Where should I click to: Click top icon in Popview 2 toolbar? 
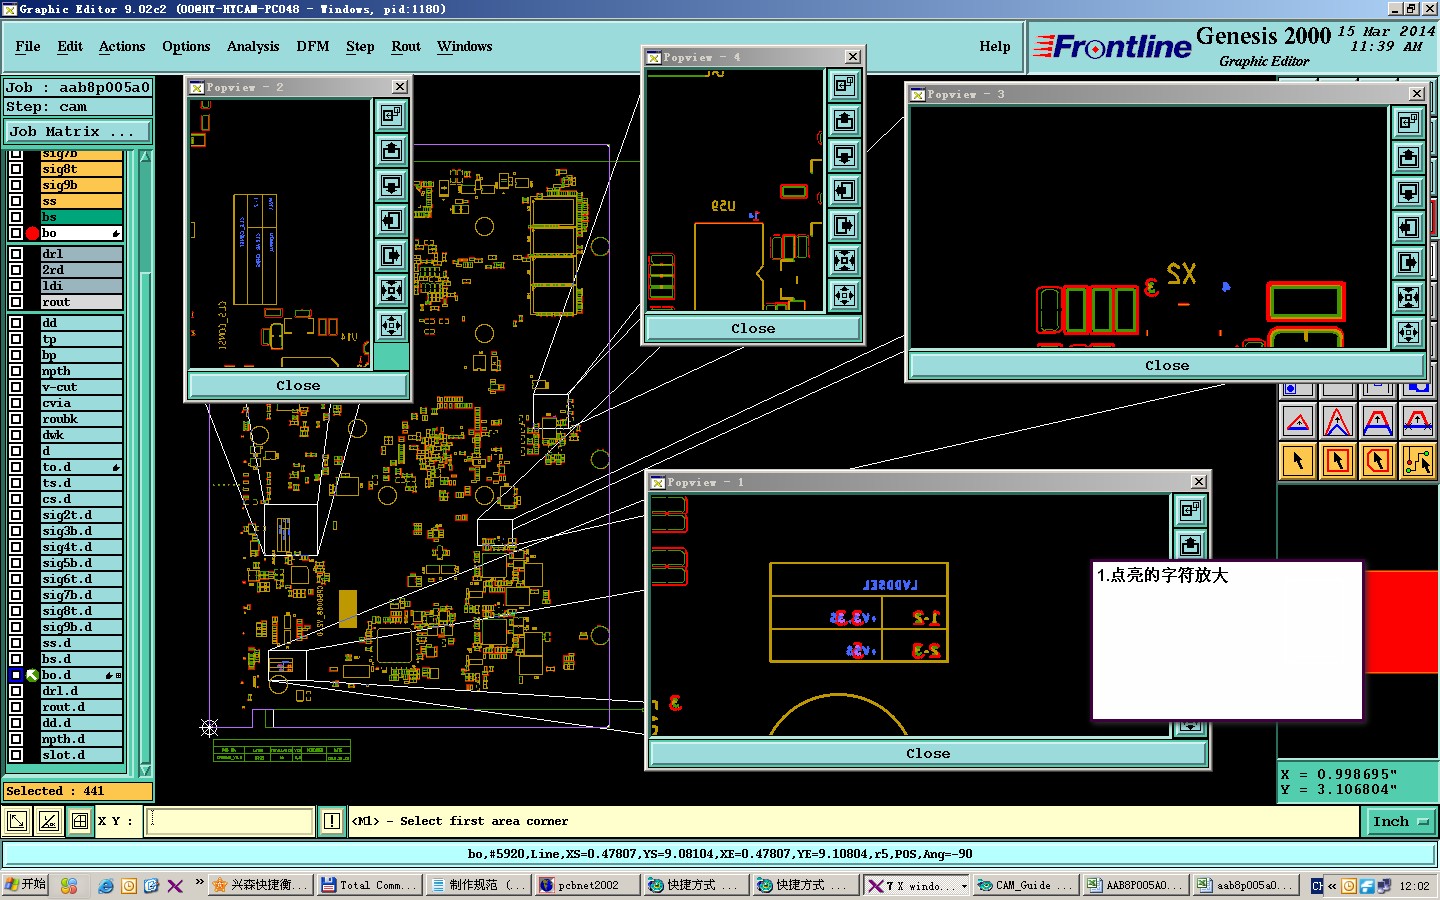tap(392, 116)
